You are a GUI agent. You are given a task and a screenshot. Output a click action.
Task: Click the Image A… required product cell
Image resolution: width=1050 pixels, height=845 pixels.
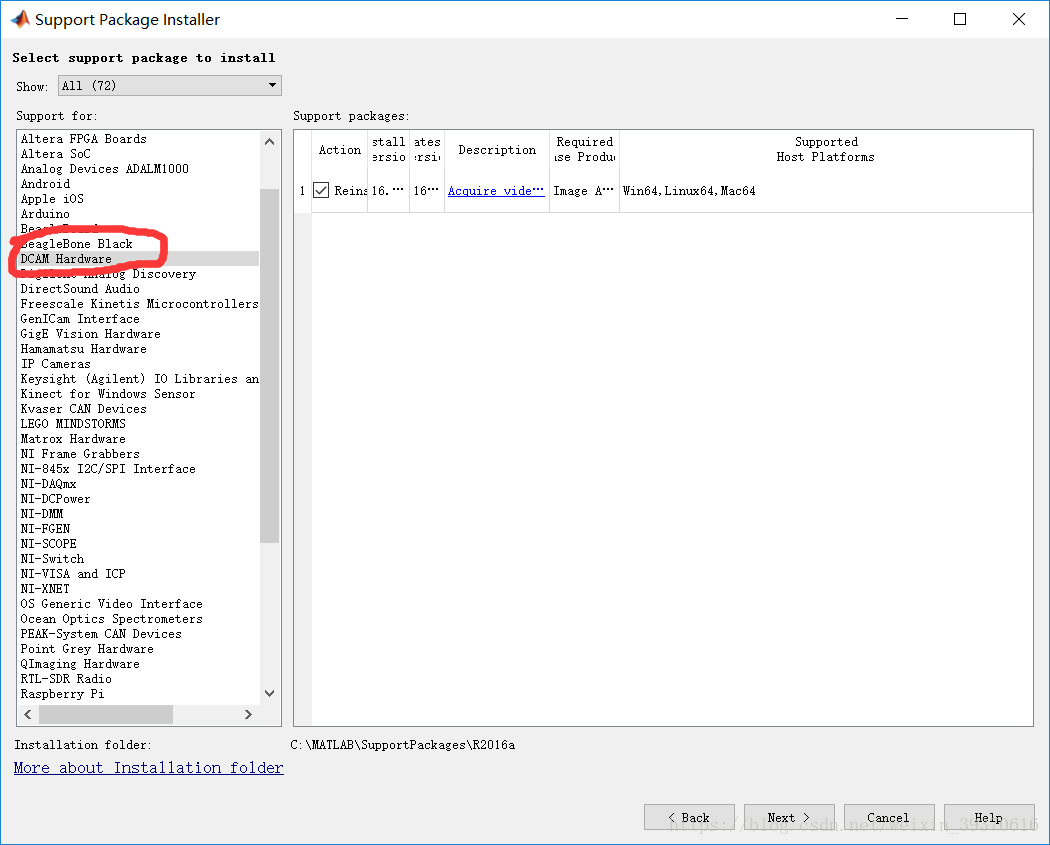[584, 191]
